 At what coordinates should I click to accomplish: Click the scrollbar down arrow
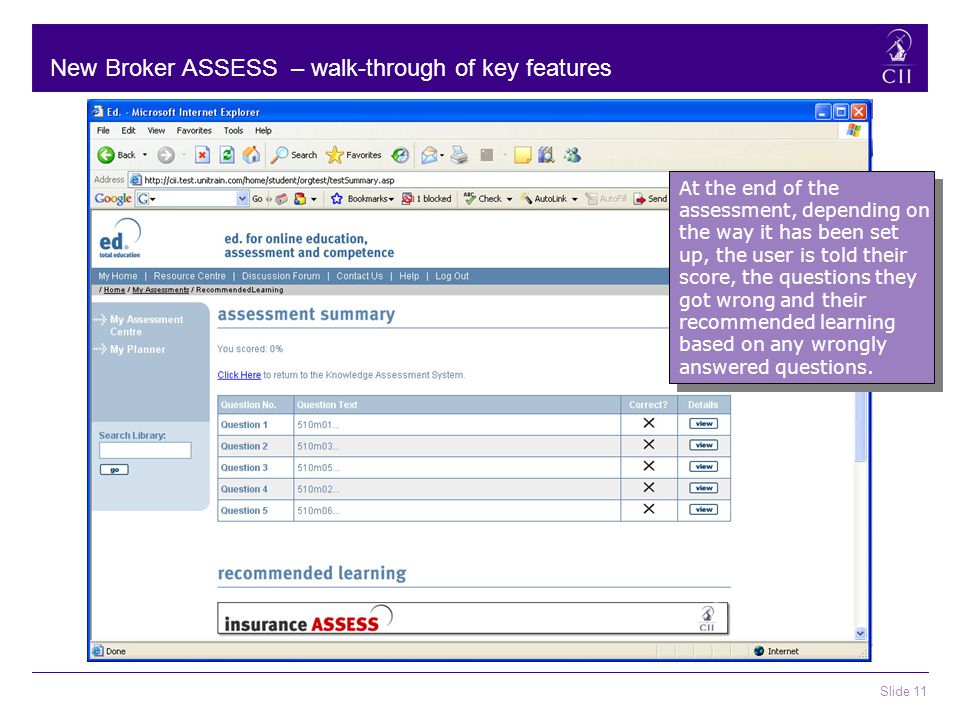(x=860, y=634)
